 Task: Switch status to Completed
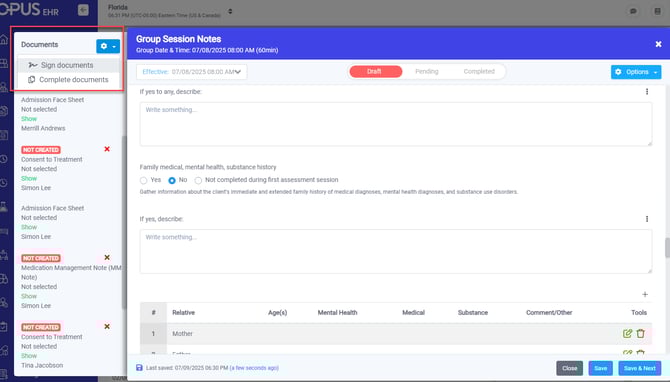pyautogui.click(x=479, y=71)
